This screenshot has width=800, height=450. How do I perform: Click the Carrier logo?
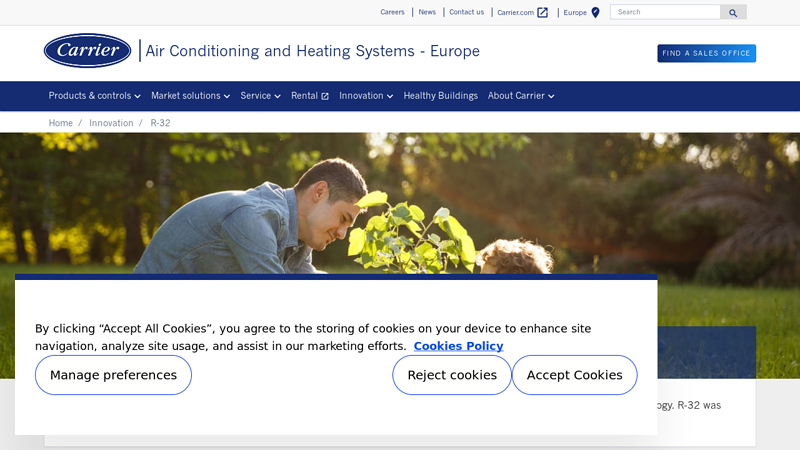(x=87, y=51)
